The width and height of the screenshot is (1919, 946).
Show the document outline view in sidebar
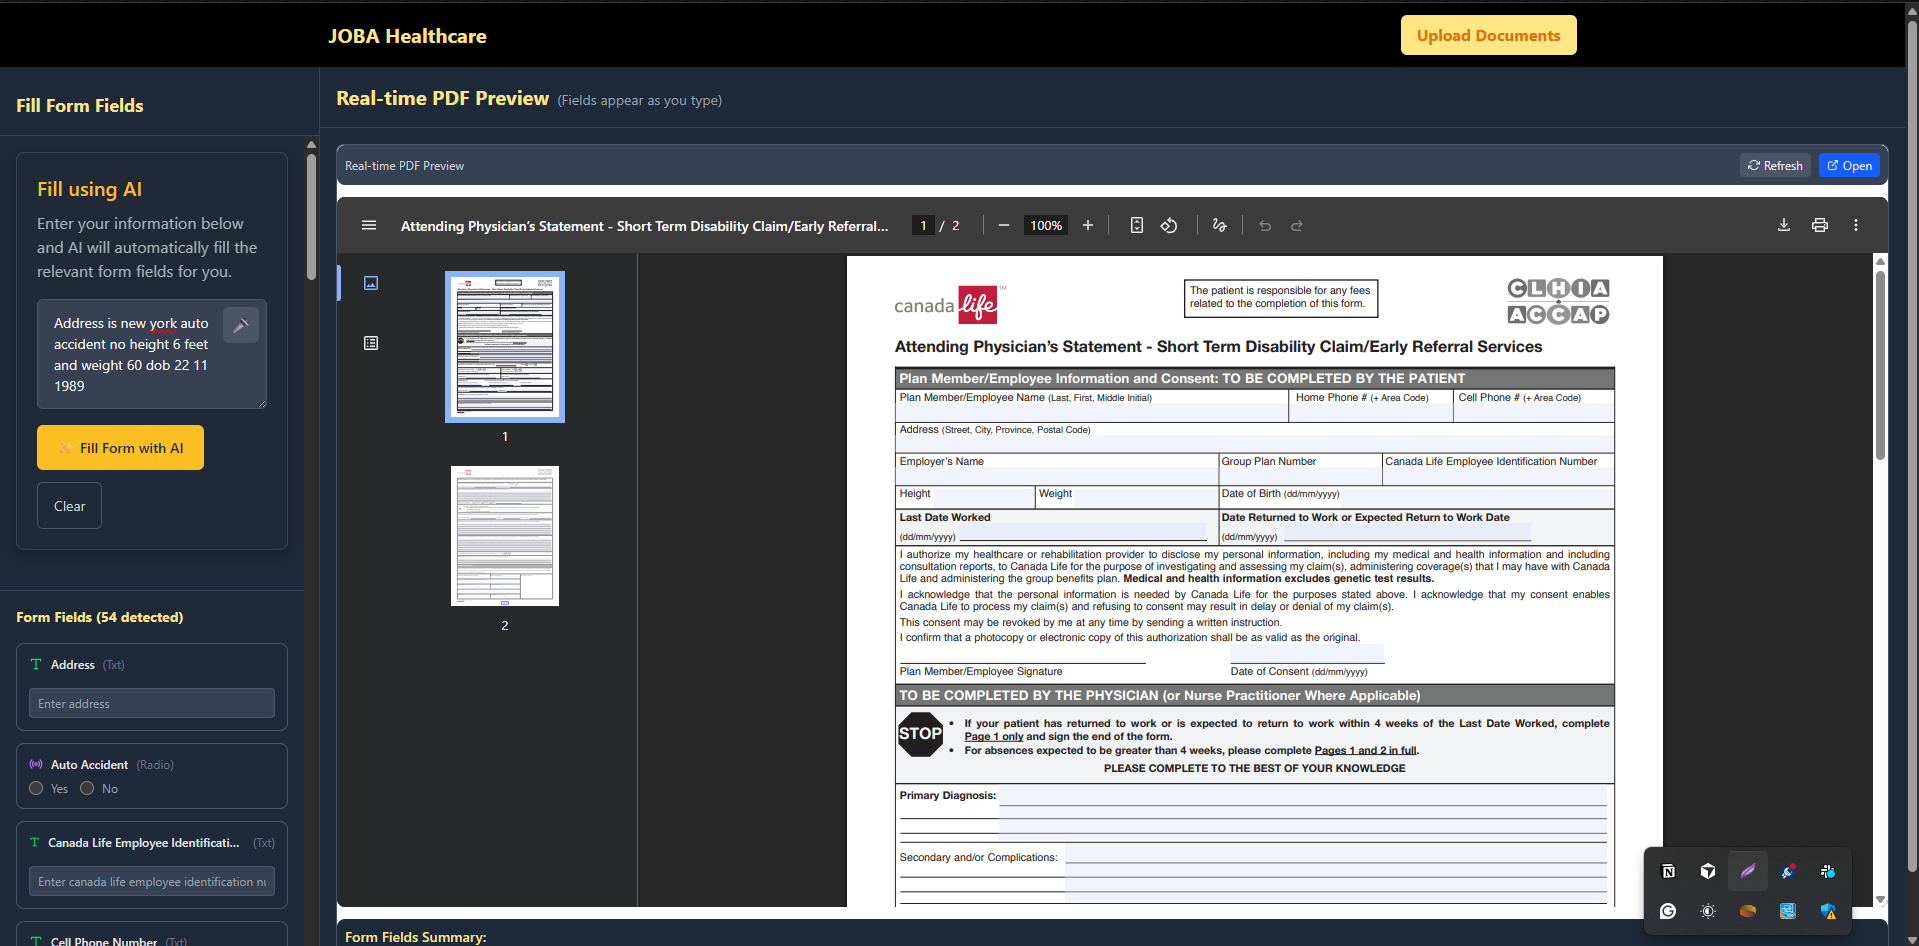coord(371,343)
